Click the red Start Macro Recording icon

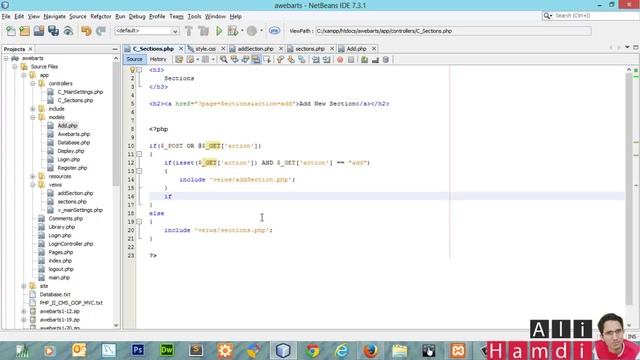tap(340, 60)
